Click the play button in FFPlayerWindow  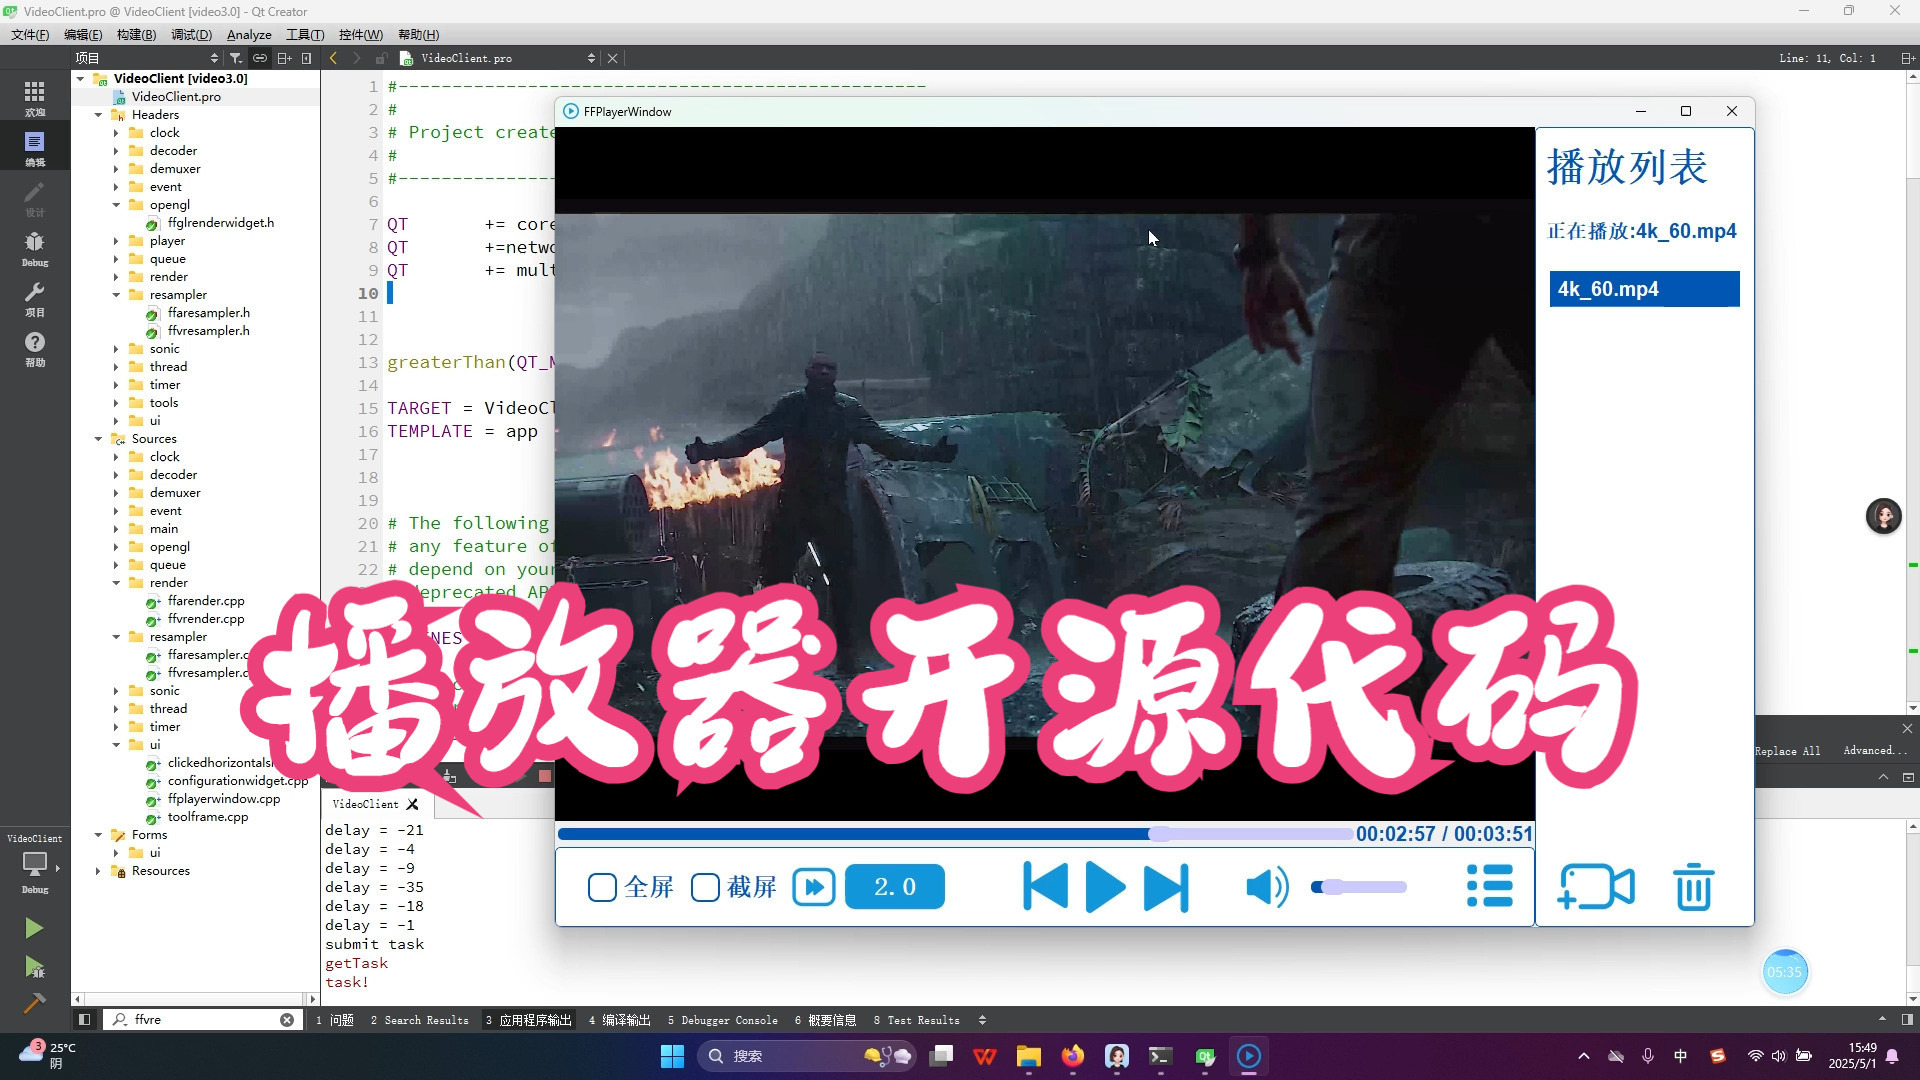(1105, 887)
